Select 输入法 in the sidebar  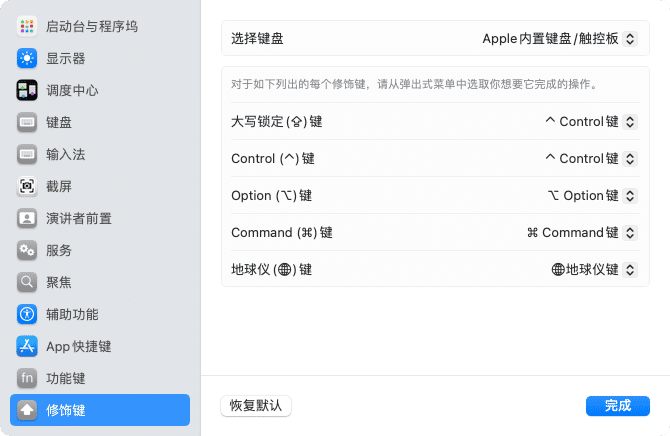[66, 154]
